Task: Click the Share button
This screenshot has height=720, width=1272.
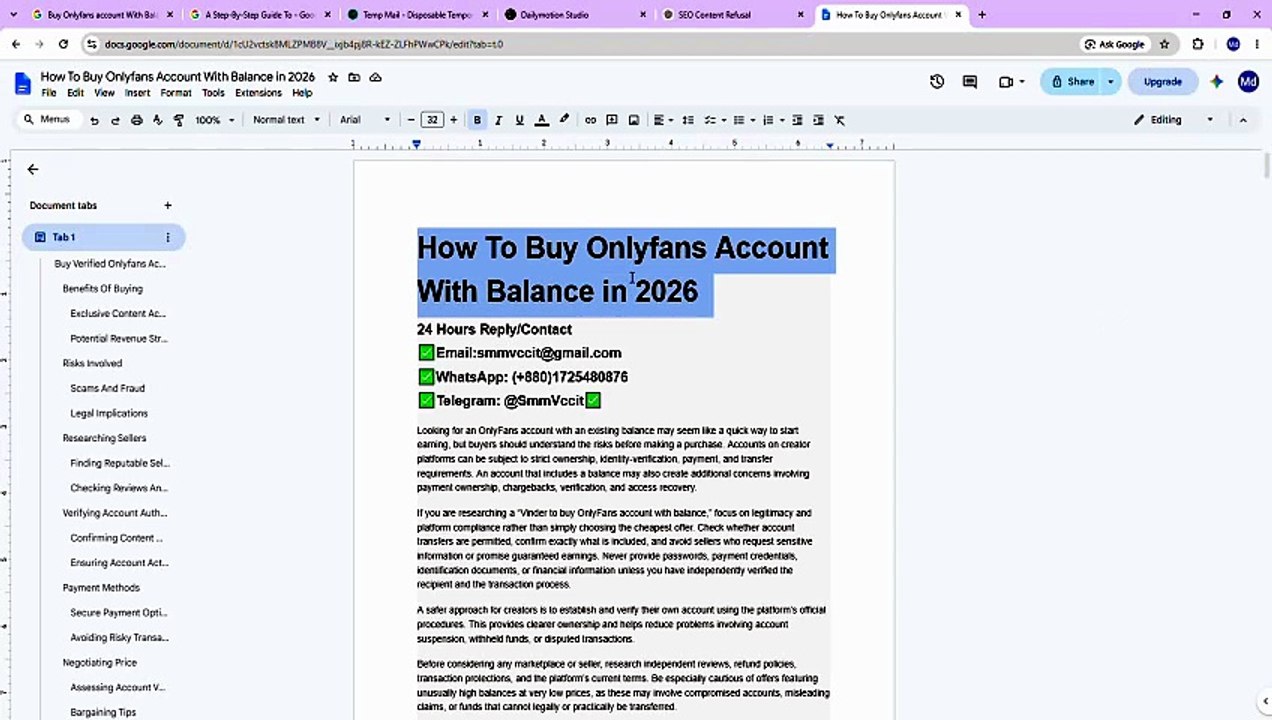Action: coord(1071,82)
